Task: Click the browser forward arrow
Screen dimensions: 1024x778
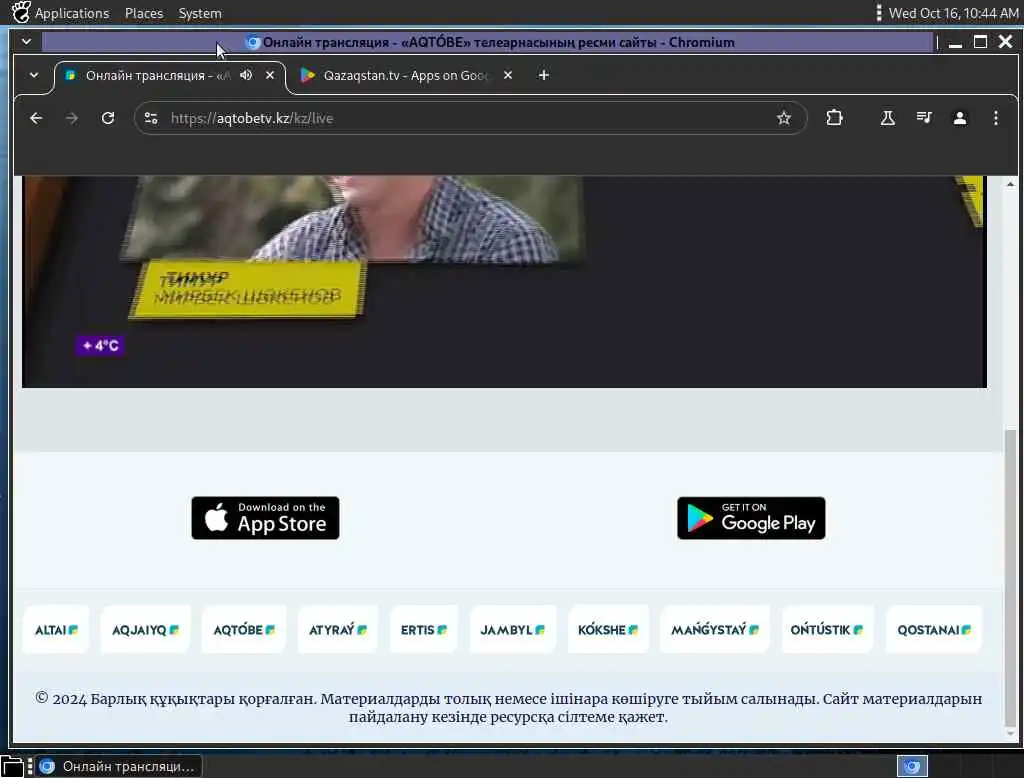Action: click(x=72, y=118)
